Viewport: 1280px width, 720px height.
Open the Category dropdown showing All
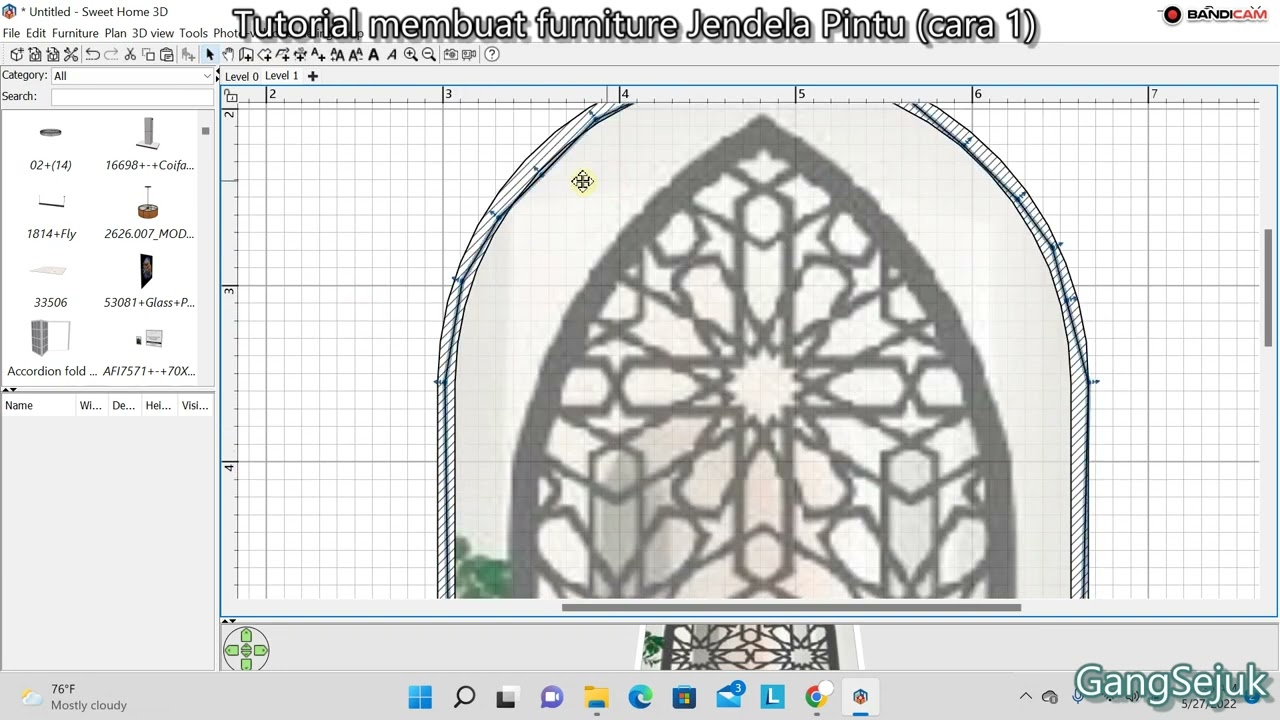[x=133, y=76]
